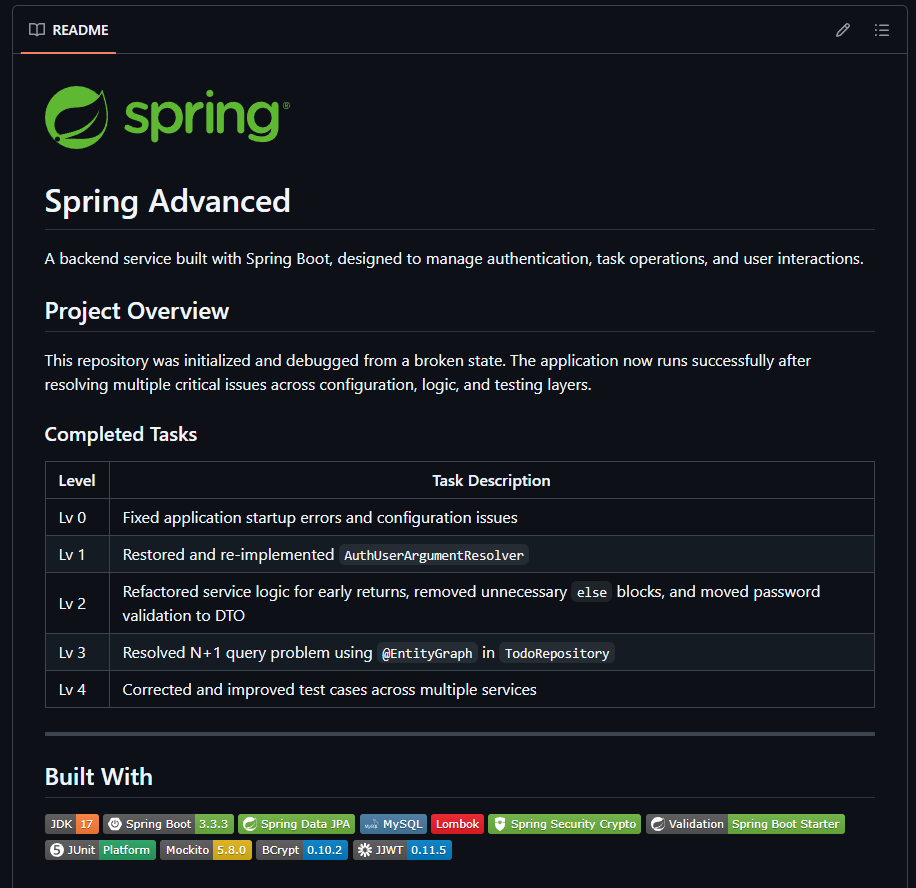The width and height of the screenshot is (916, 888).
Task: Click the MySQL dolphin icon badge
Action: [392, 823]
